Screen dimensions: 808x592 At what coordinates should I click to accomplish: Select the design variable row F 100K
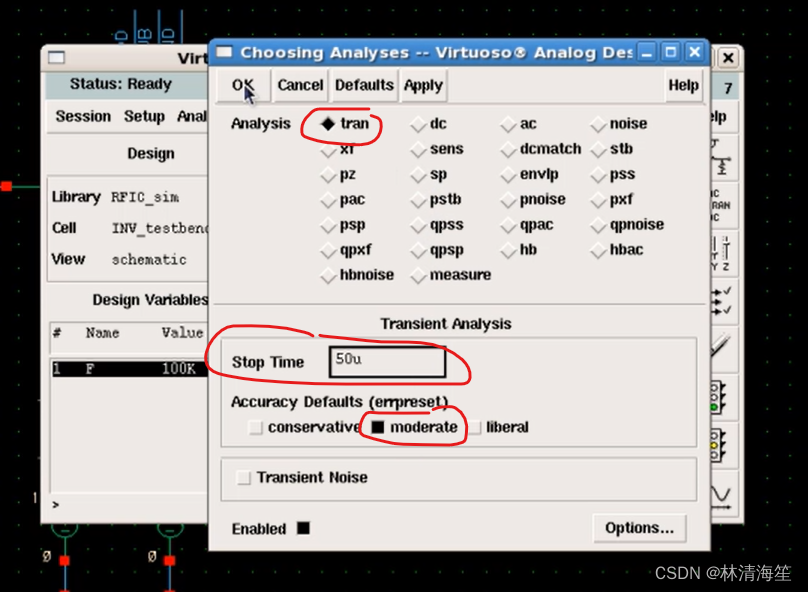129,369
